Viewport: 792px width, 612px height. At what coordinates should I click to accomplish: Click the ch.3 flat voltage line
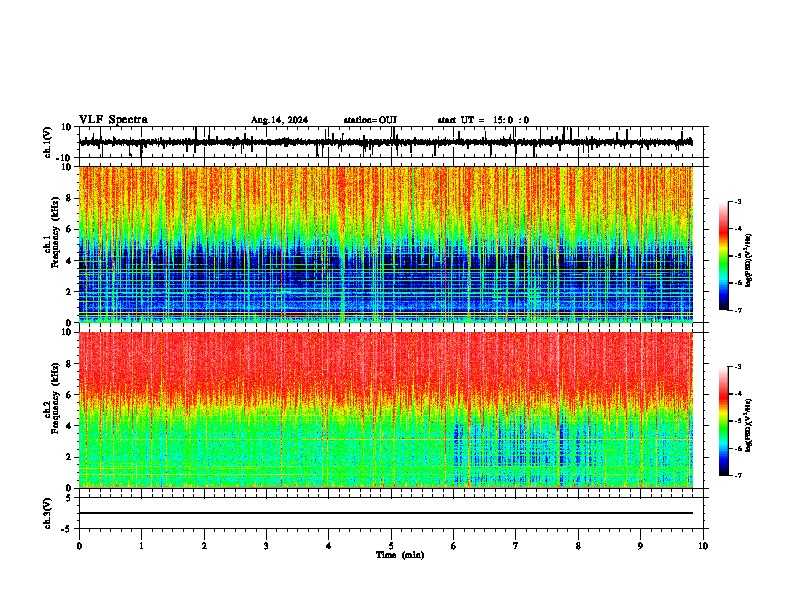pyautogui.click(x=386, y=513)
